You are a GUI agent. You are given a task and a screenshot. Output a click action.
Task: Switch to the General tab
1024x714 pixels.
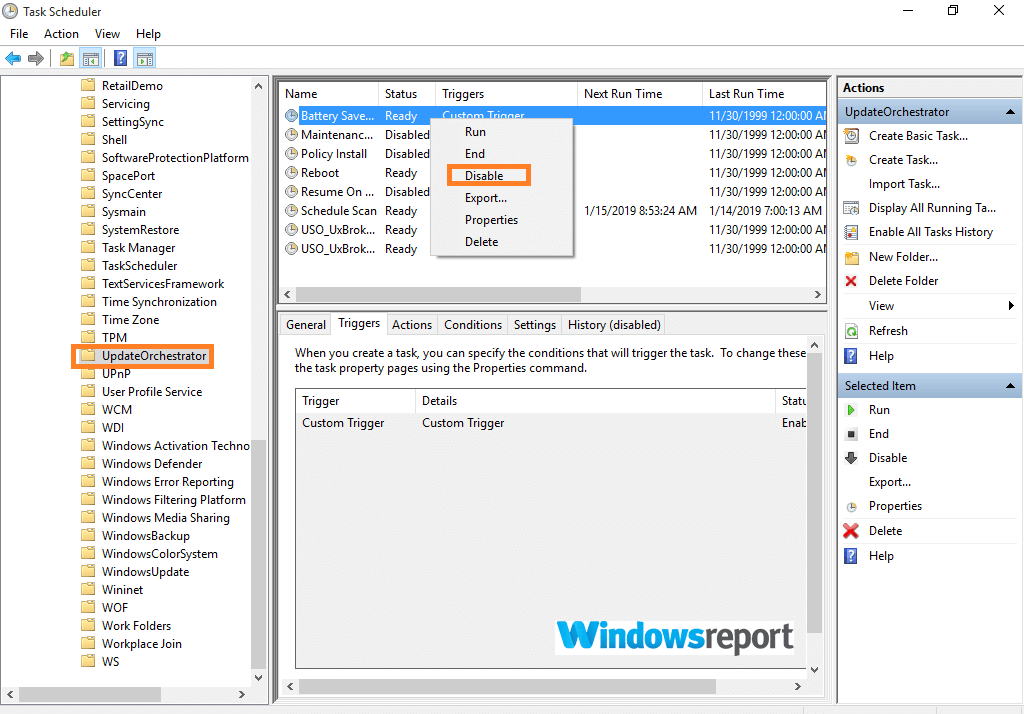(306, 325)
